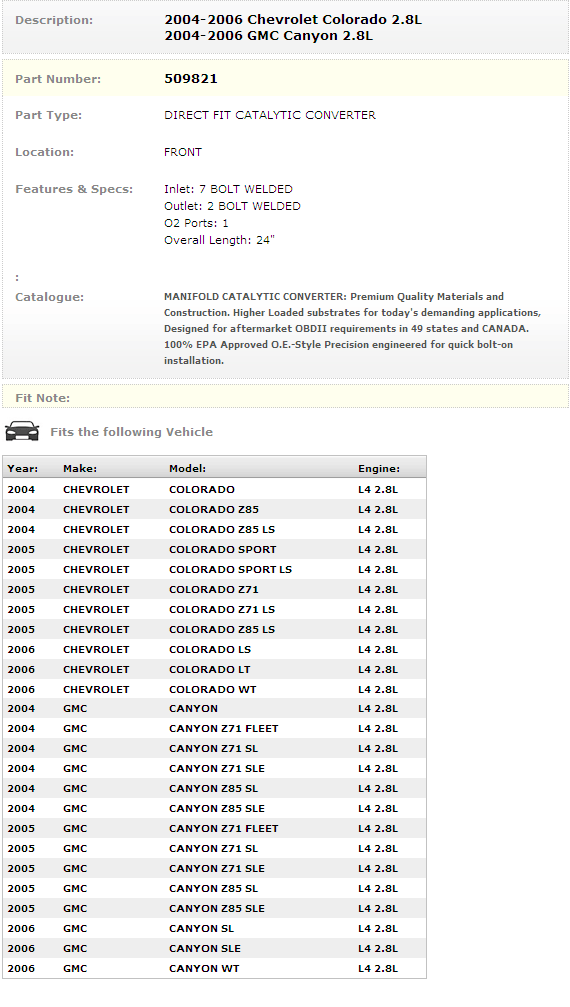Click the Catalogue description paragraph
The height and width of the screenshot is (1007, 570).
352,328
